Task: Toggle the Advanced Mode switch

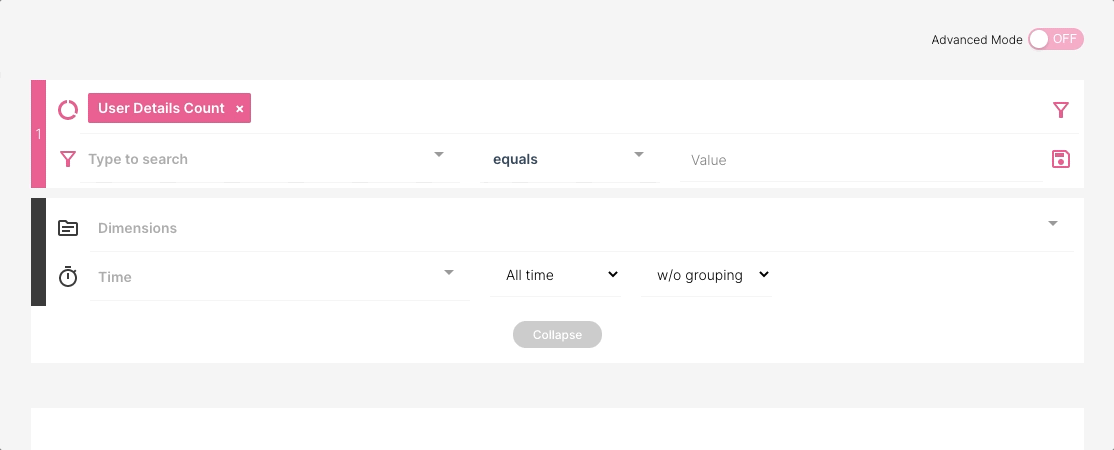Action: click(x=1055, y=39)
